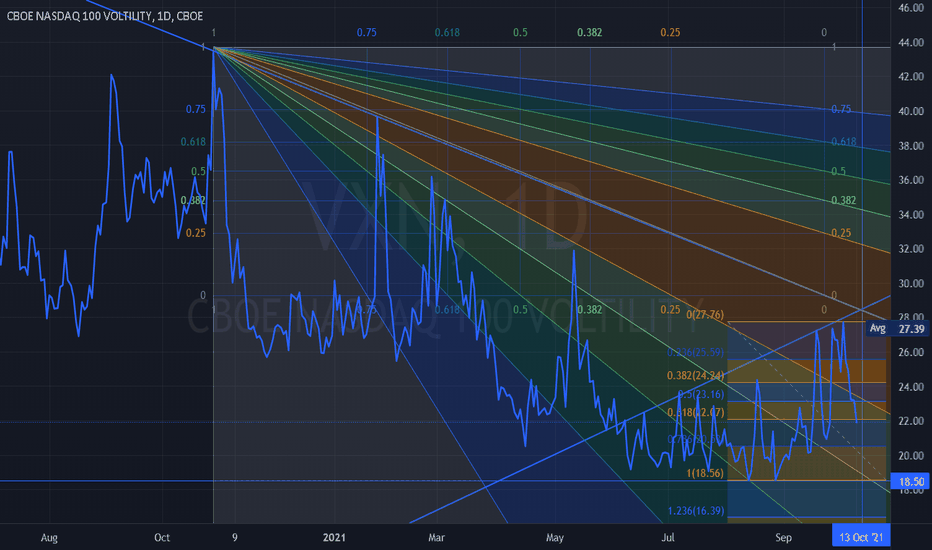Select 20.00 on the price scale
The width and height of the screenshot is (932, 550).
[x=911, y=456]
